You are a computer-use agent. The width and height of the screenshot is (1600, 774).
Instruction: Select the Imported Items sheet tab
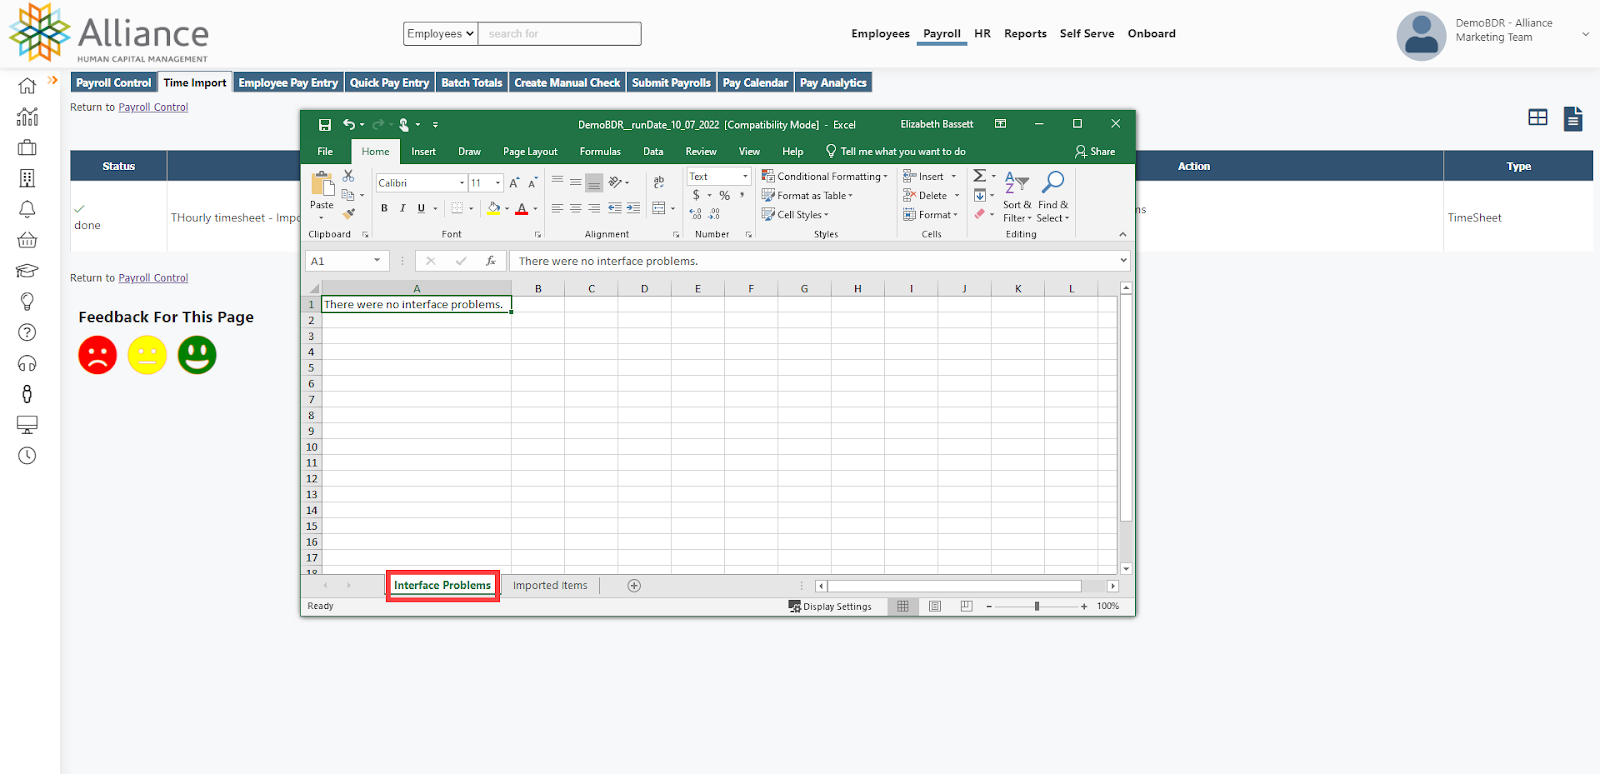550,586
